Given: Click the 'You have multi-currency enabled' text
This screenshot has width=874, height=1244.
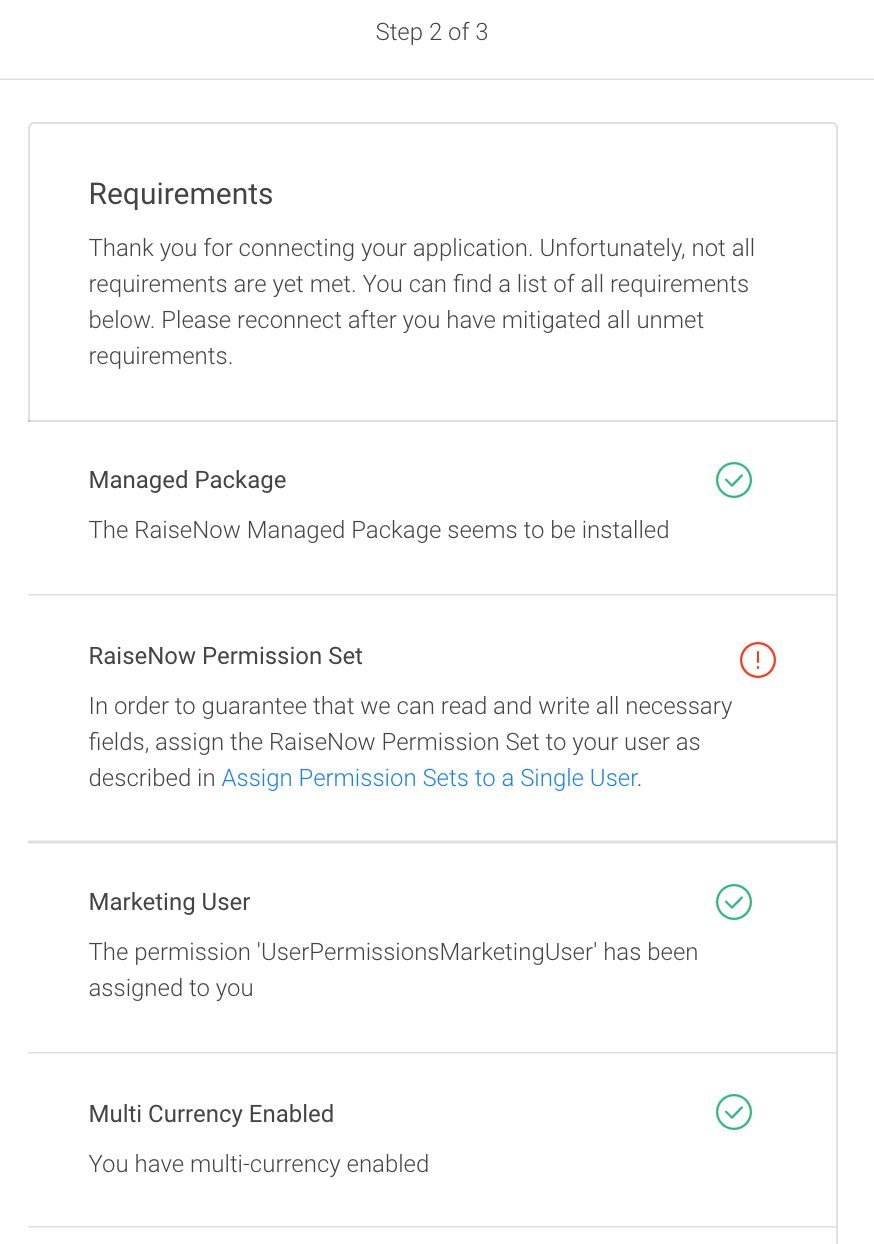Looking at the screenshot, I should [259, 1164].
